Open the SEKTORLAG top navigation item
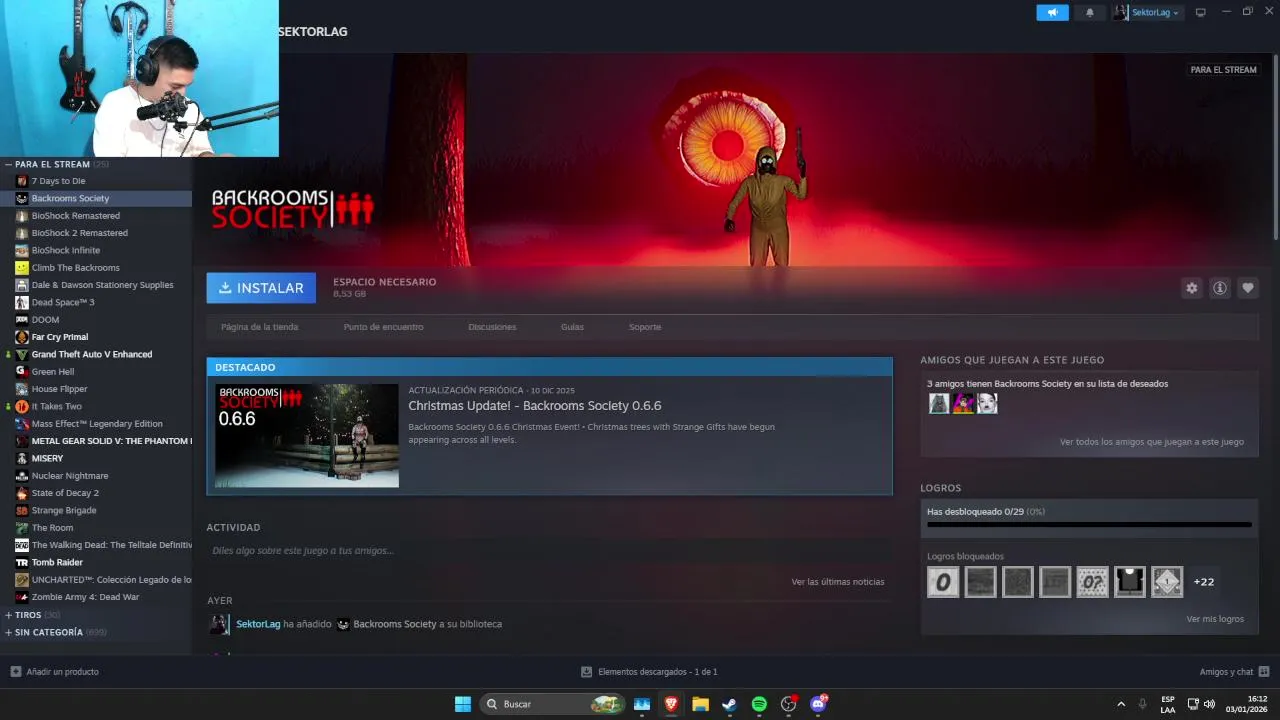The height and width of the screenshot is (720, 1280). click(x=313, y=32)
